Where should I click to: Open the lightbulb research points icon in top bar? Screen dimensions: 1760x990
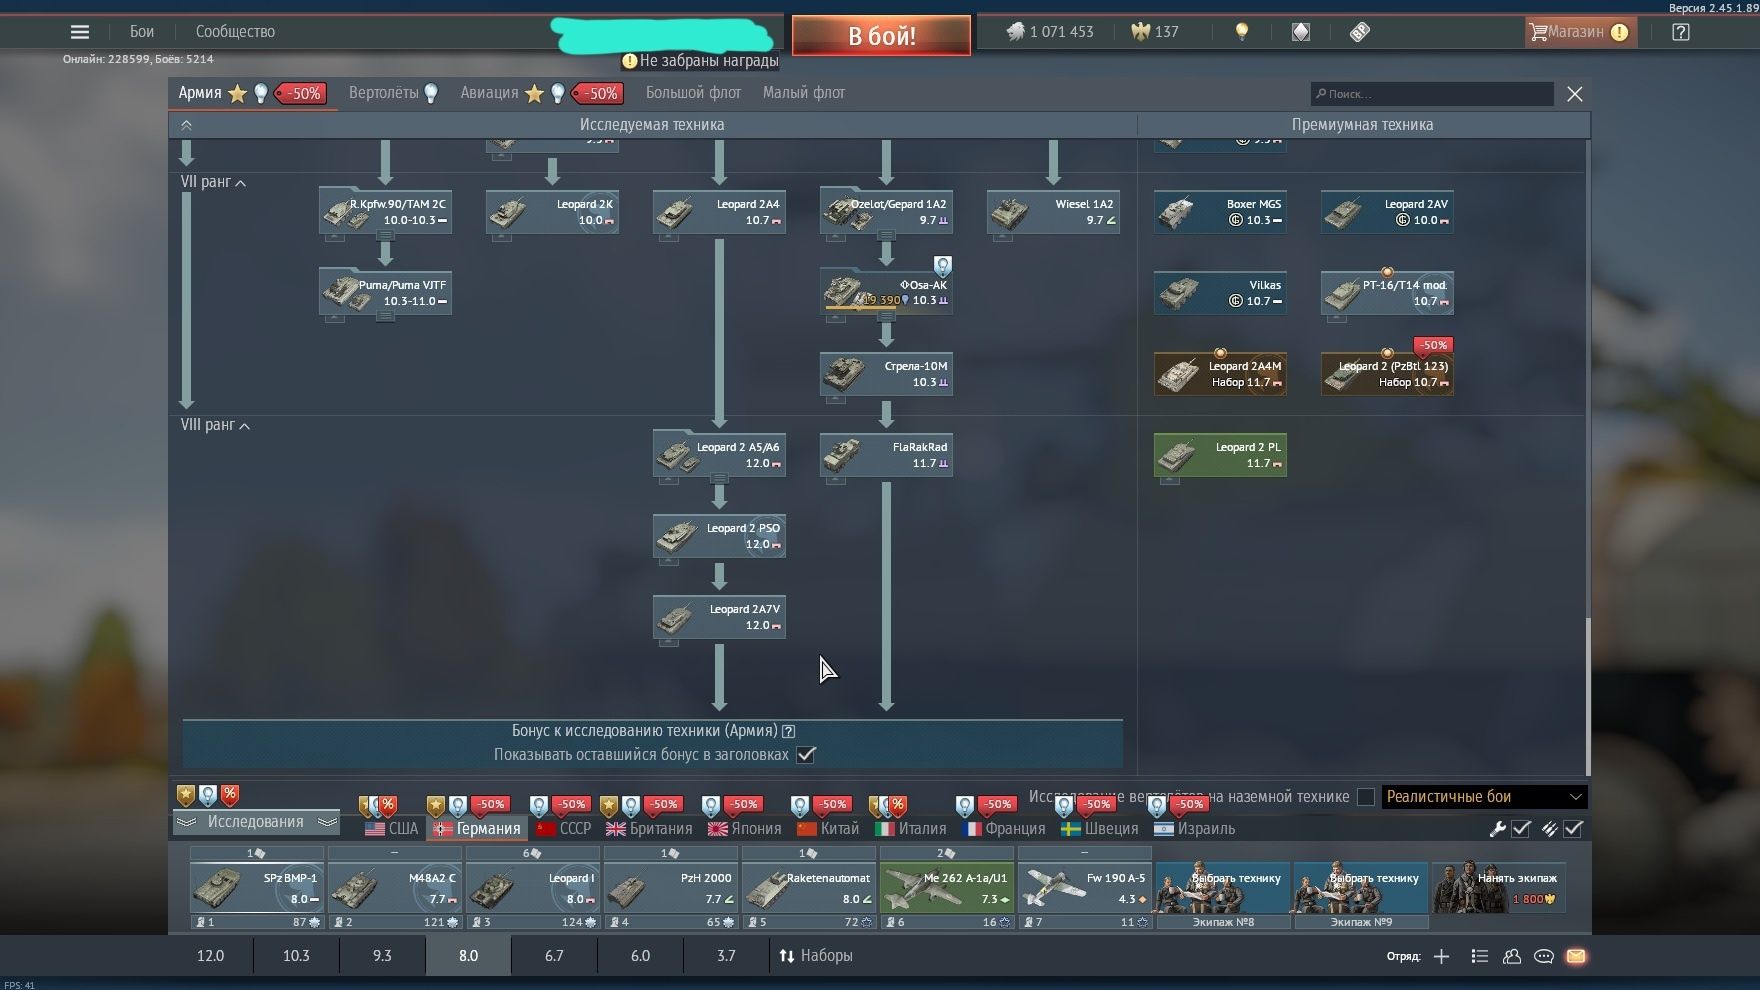click(x=1242, y=32)
